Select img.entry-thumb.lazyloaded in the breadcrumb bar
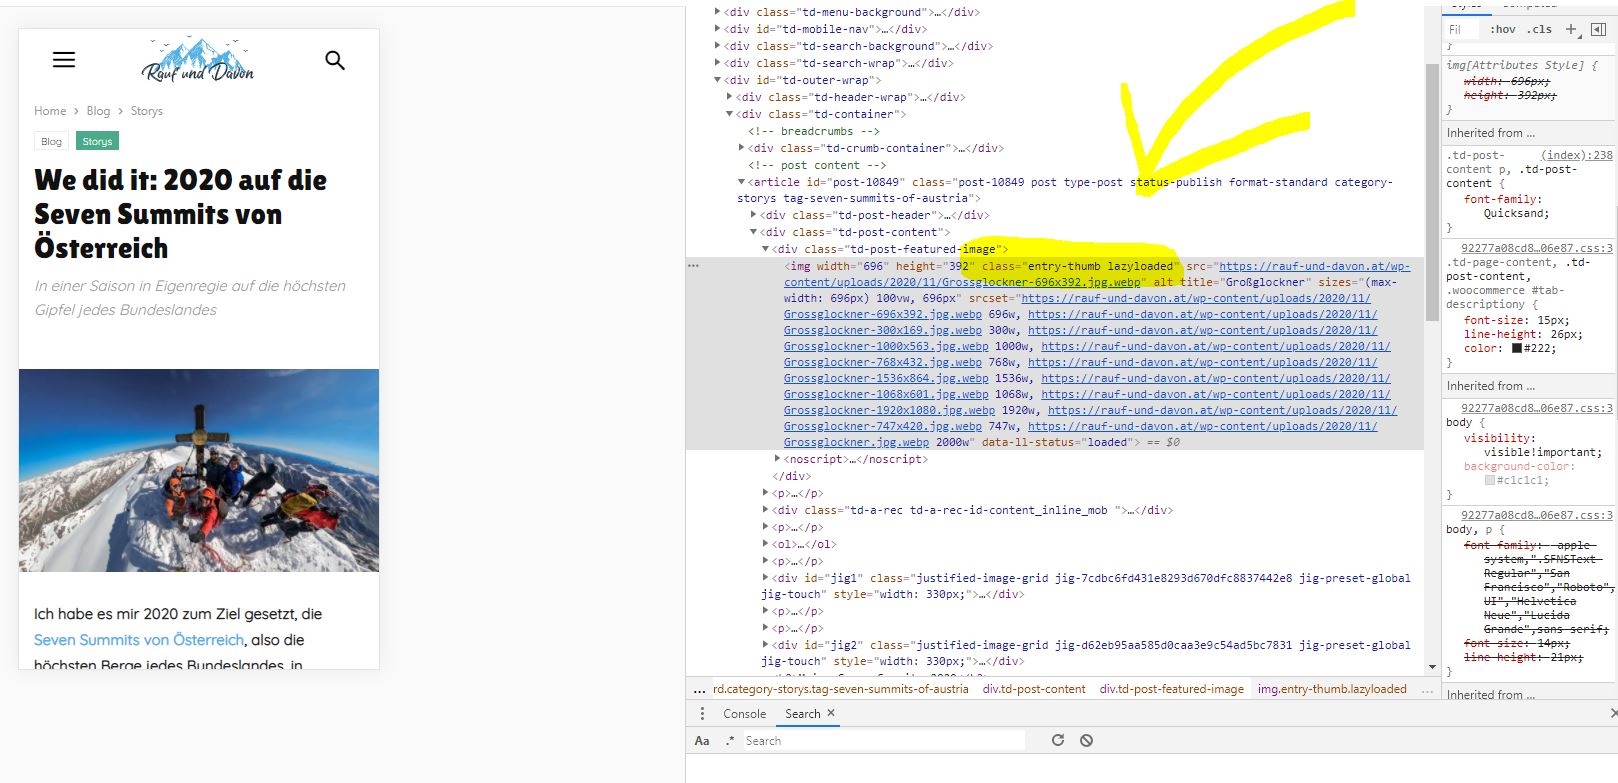Image resolution: width=1618 pixels, height=783 pixels. pos(1332,689)
